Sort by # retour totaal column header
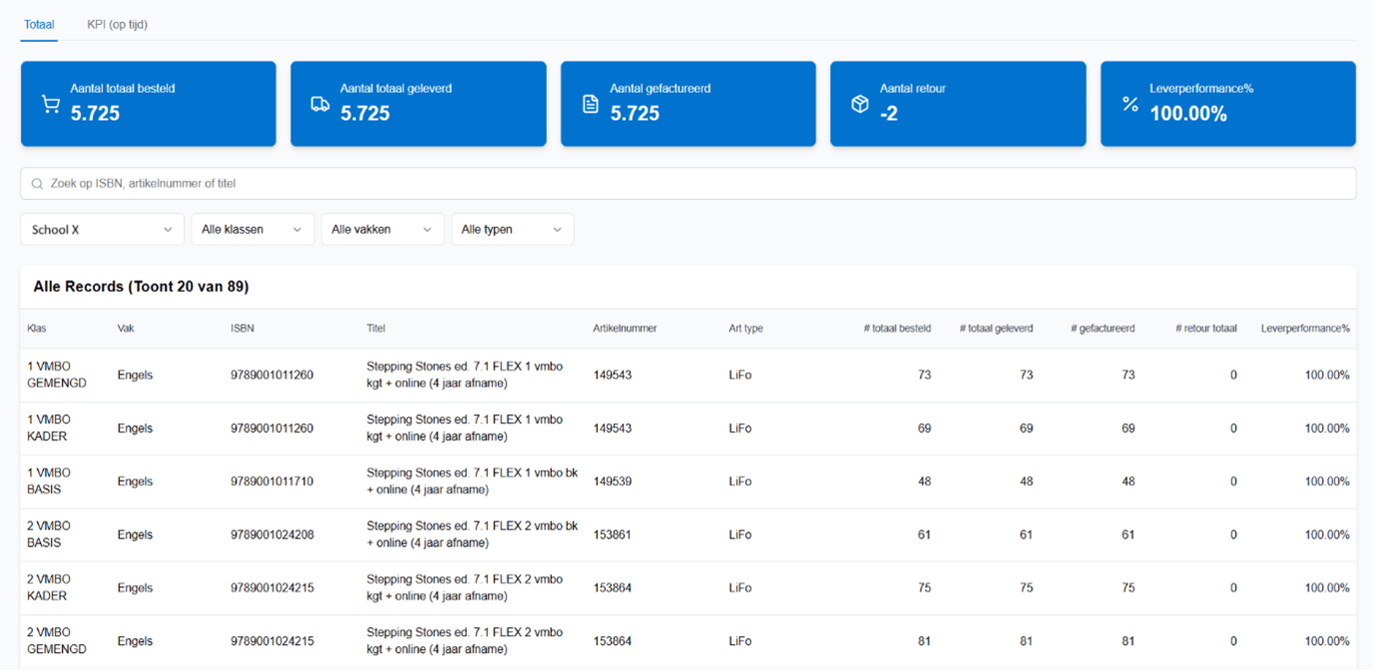Viewport: 1378px width, 672px height. coord(1206,328)
